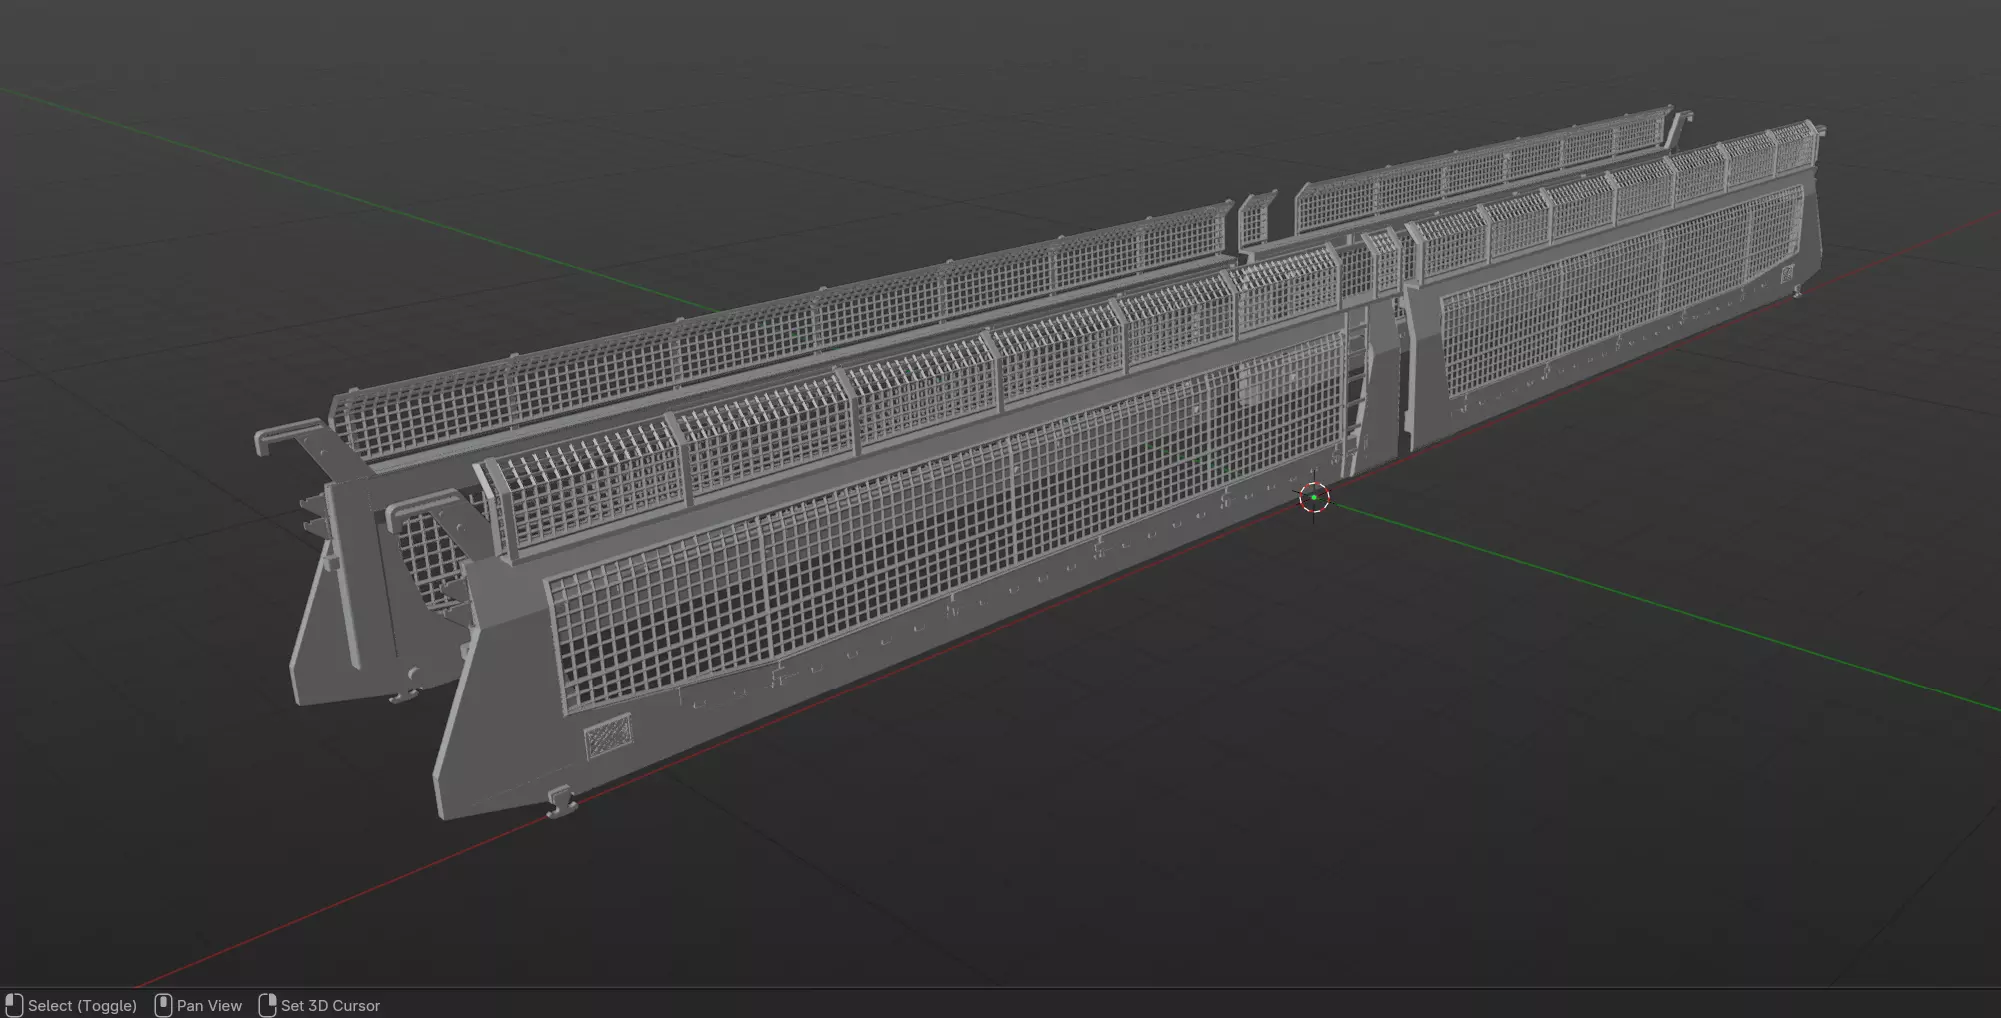
Task: Click the Select (Toggle) status label
Action: coord(82,1005)
